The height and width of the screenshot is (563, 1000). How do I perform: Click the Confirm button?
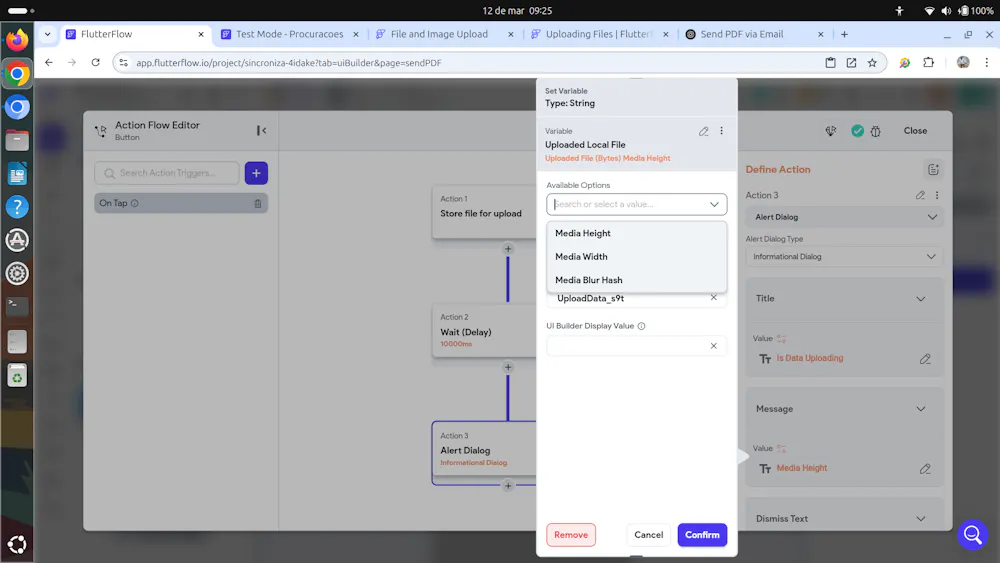tap(702, 535)
